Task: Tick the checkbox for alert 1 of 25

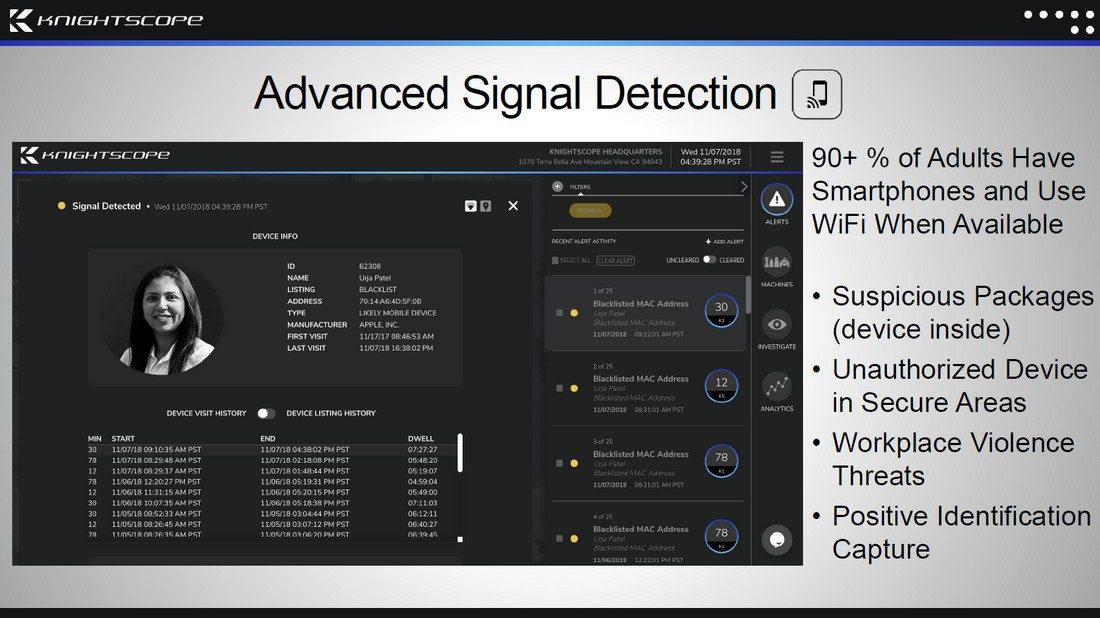Action: [x=559, y=313]
